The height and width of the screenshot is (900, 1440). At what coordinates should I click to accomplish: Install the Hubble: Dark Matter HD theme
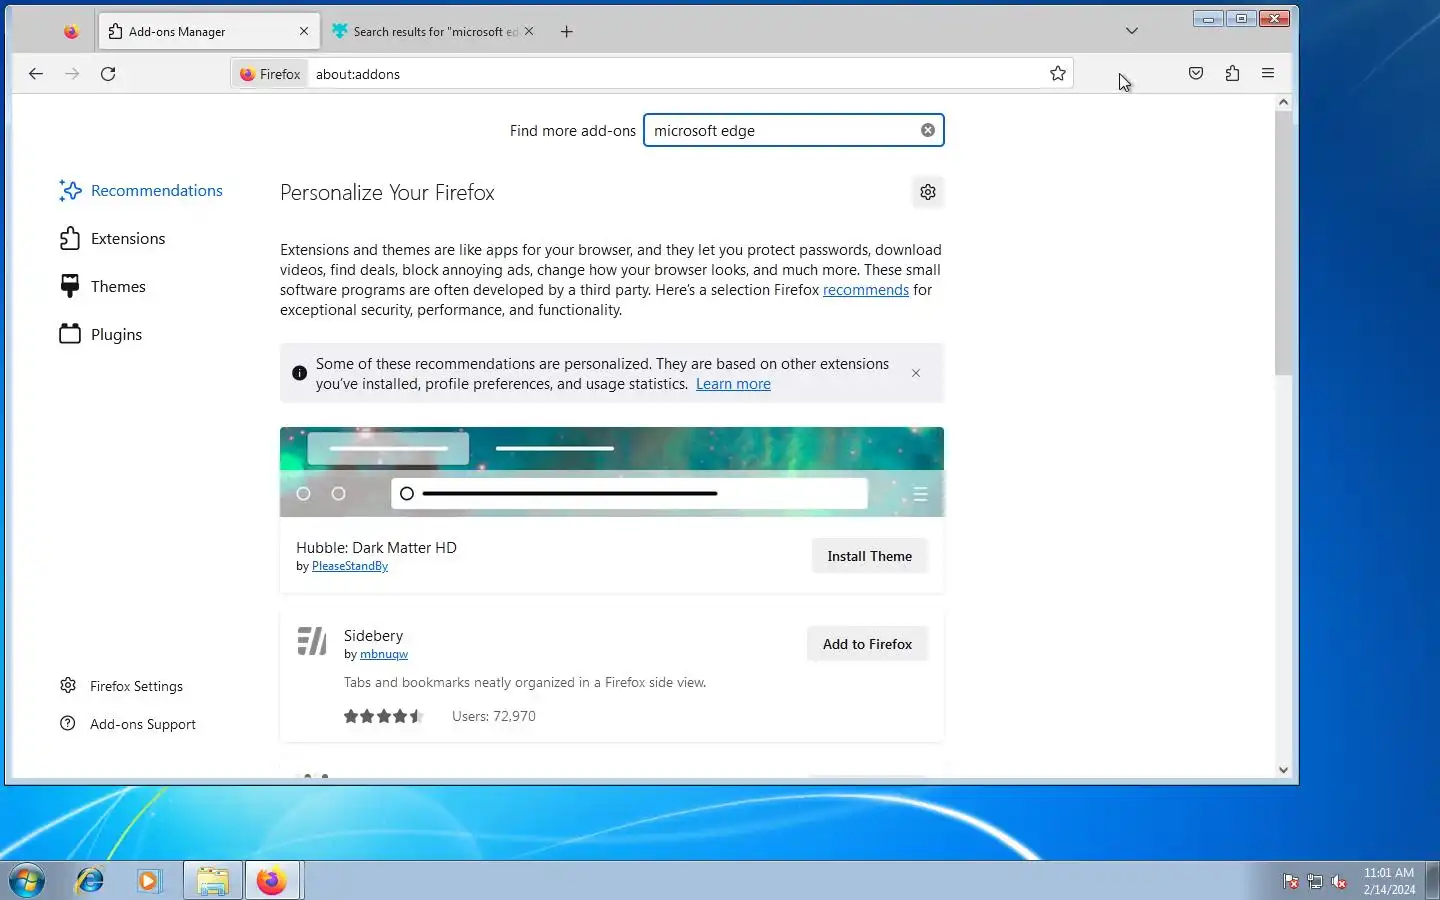coord(870,556)
